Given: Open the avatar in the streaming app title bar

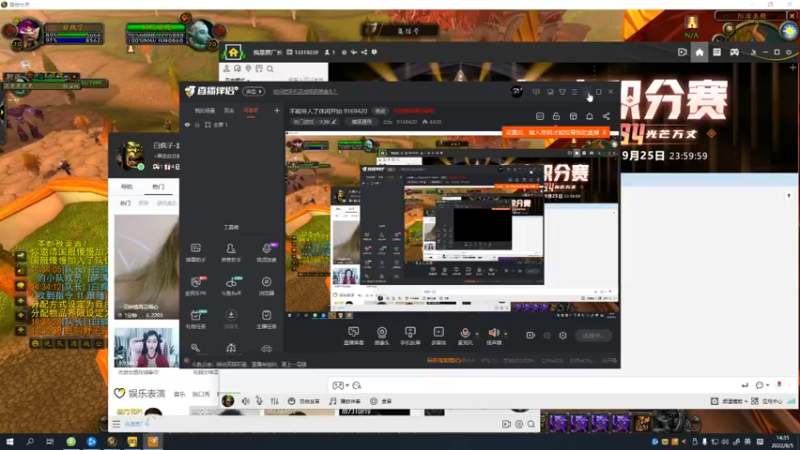Looking at the screenshot, I should [x=516, y=91].
